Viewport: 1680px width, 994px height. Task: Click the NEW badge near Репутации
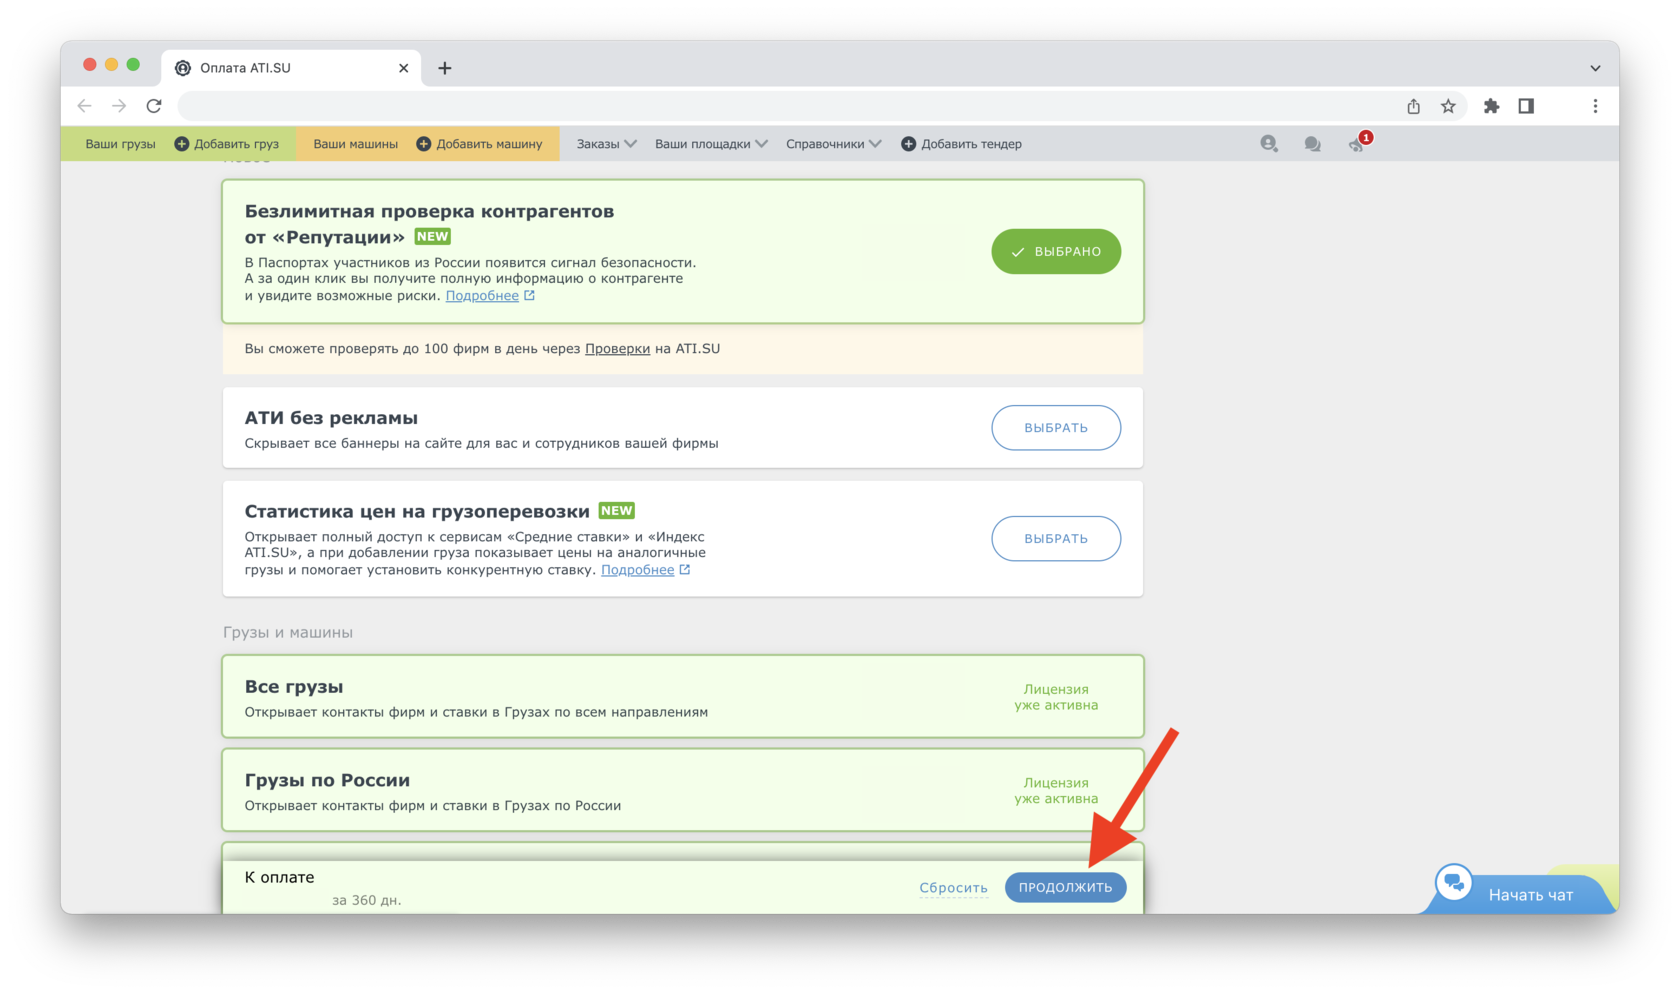[x=432, y=237]
